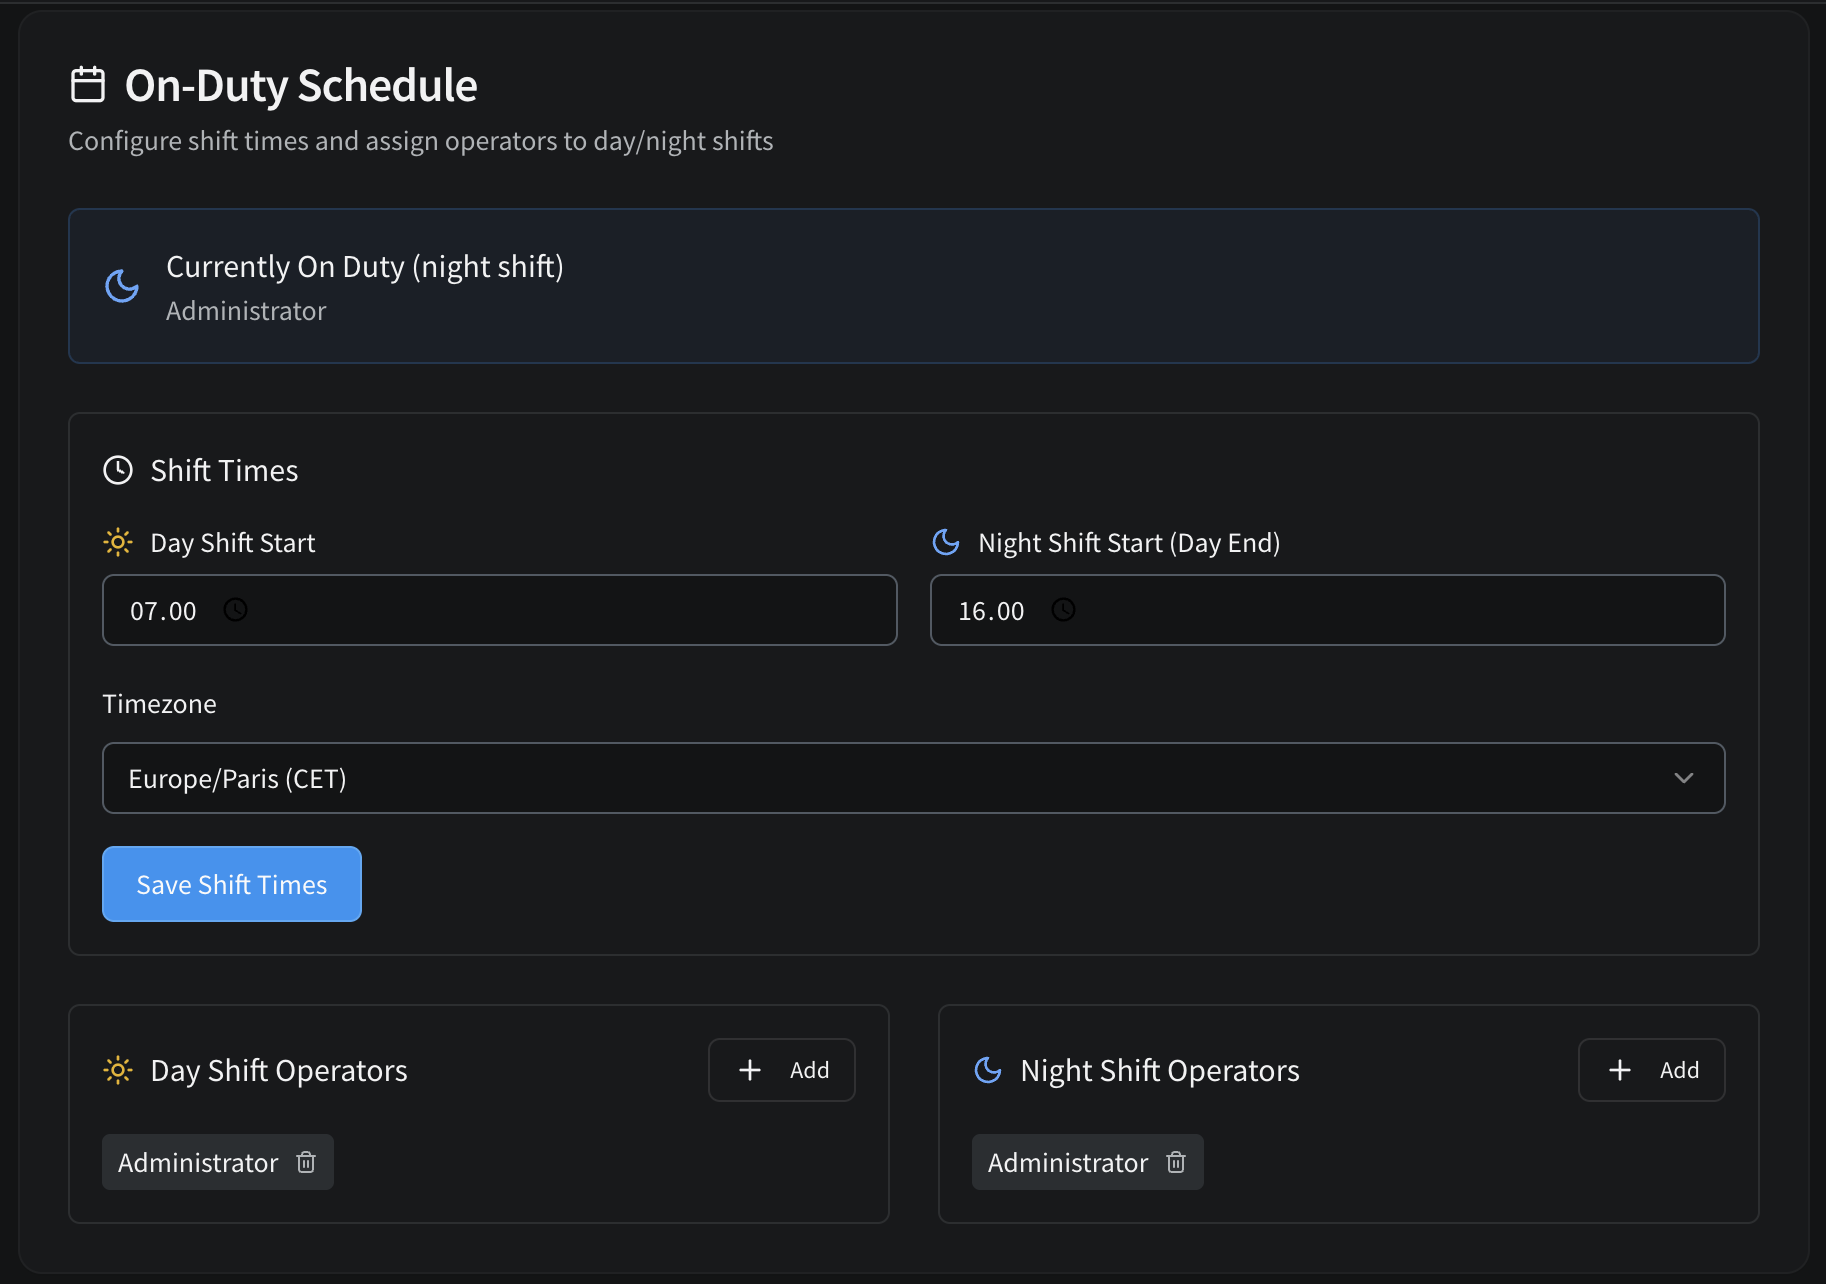Open time picker clock in Day Shift field
The height and width of the screenshot is (1284, 1826).
[x=235, y=610]
